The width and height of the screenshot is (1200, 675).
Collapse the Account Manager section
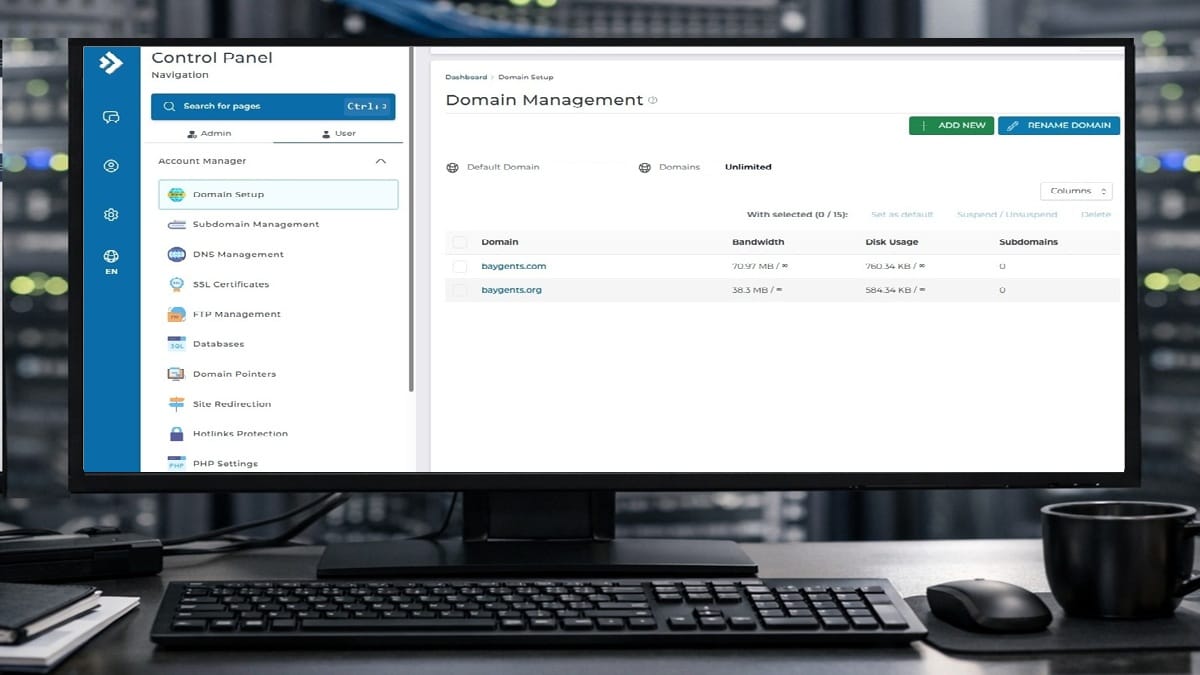click(x=381, y=160)
